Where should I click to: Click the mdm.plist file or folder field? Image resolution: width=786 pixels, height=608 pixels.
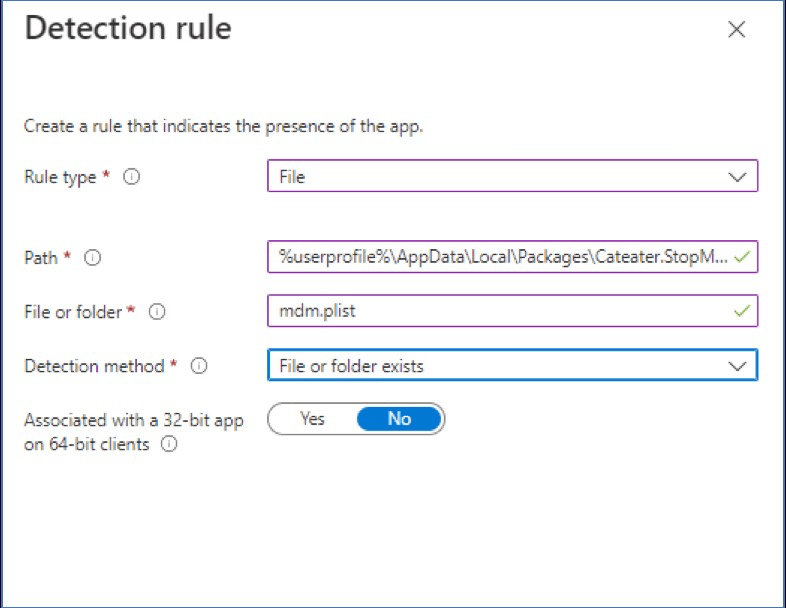click(500, 311)
